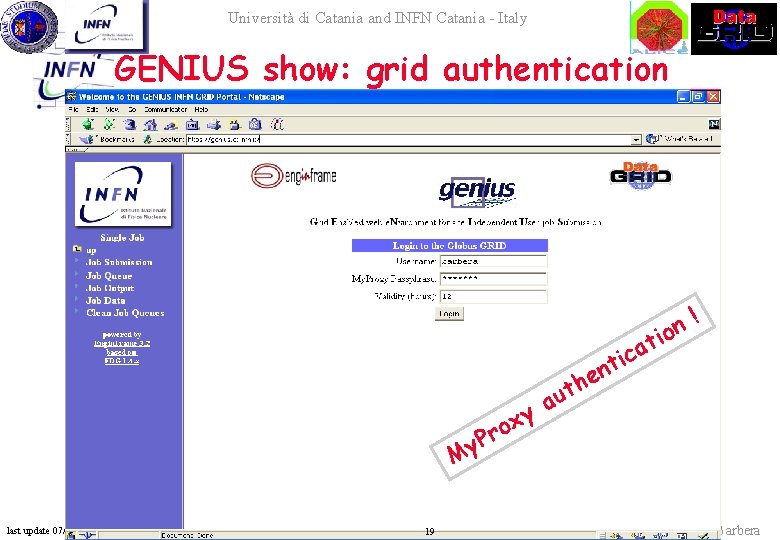Open Job Output in the sidebar
780x540 pixels.
pyautogui.click(x=110, y=288)
